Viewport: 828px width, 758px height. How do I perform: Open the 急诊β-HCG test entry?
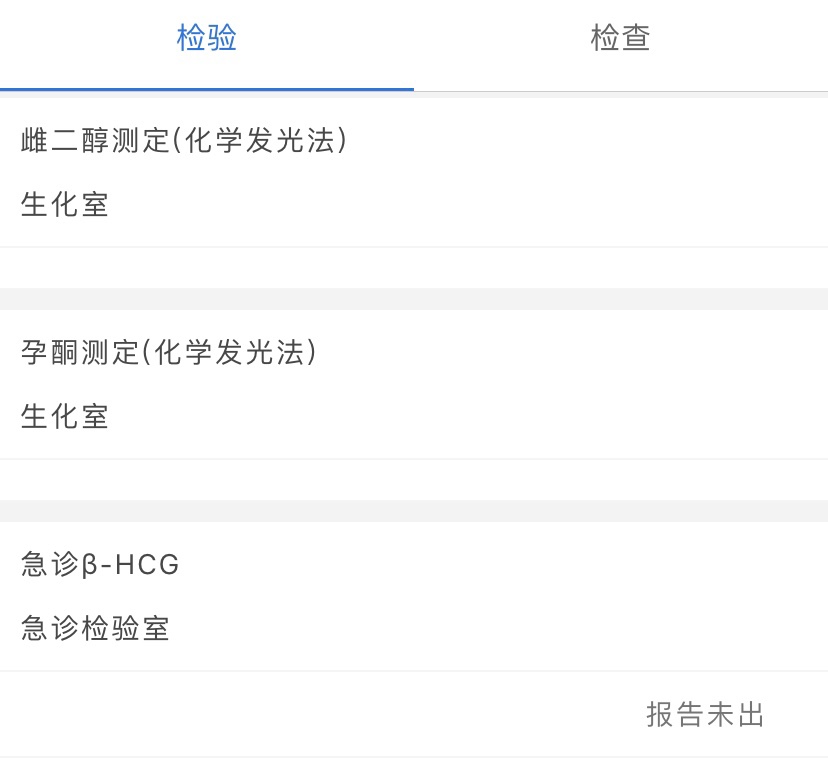[100, 565]
